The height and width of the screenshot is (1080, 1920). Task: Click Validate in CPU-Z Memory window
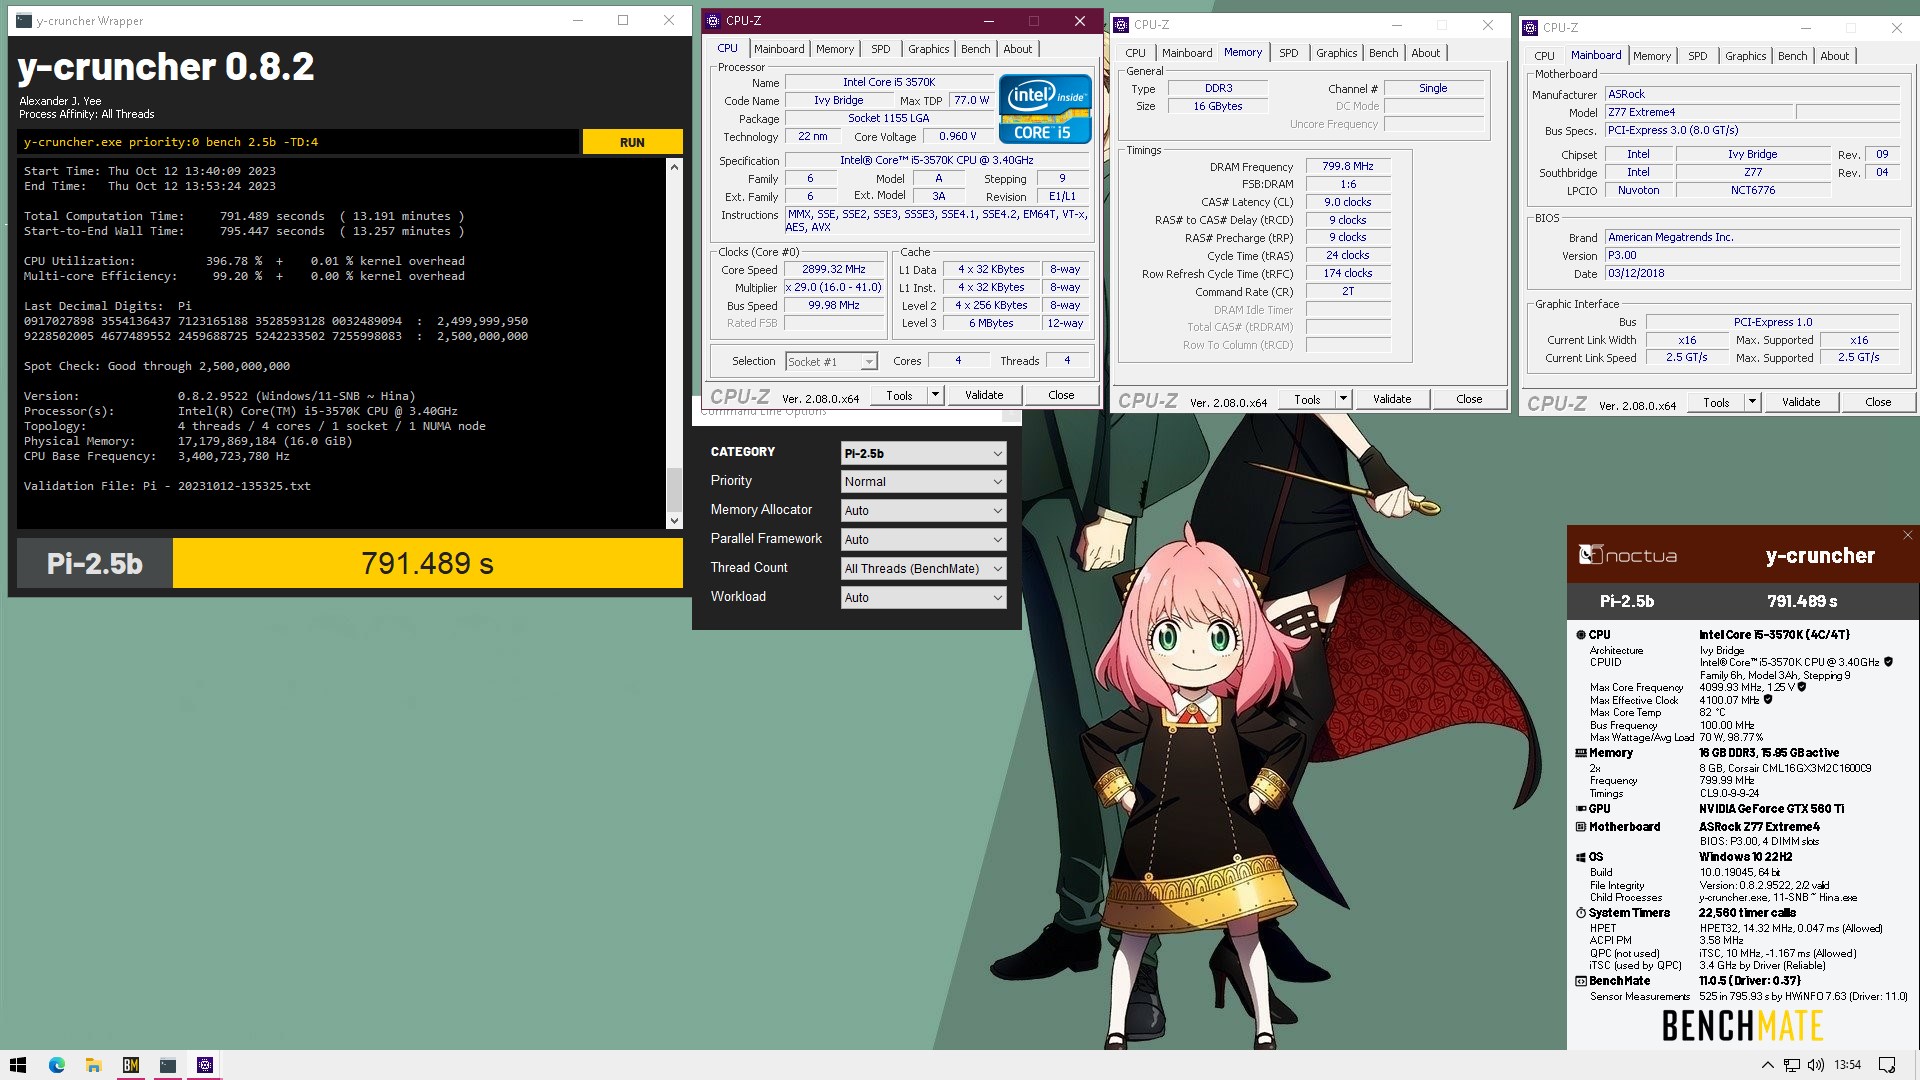pyautogui.click(x=1392, y=399)
